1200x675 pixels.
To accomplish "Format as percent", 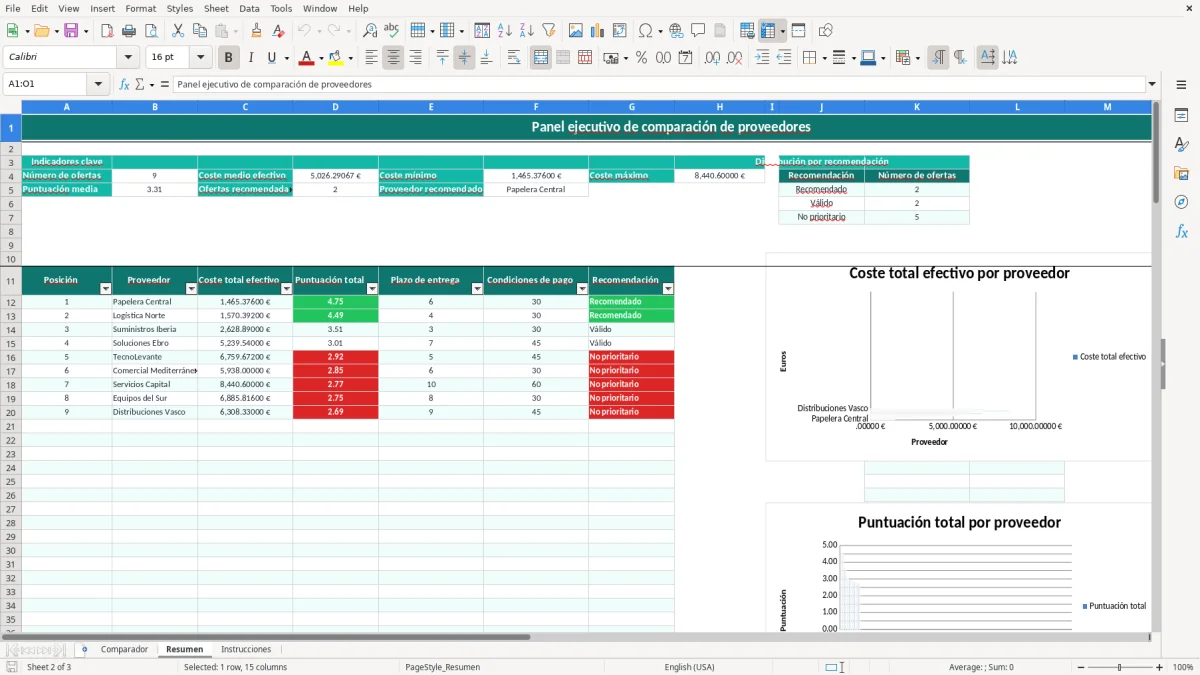I will tap(641, 58).
